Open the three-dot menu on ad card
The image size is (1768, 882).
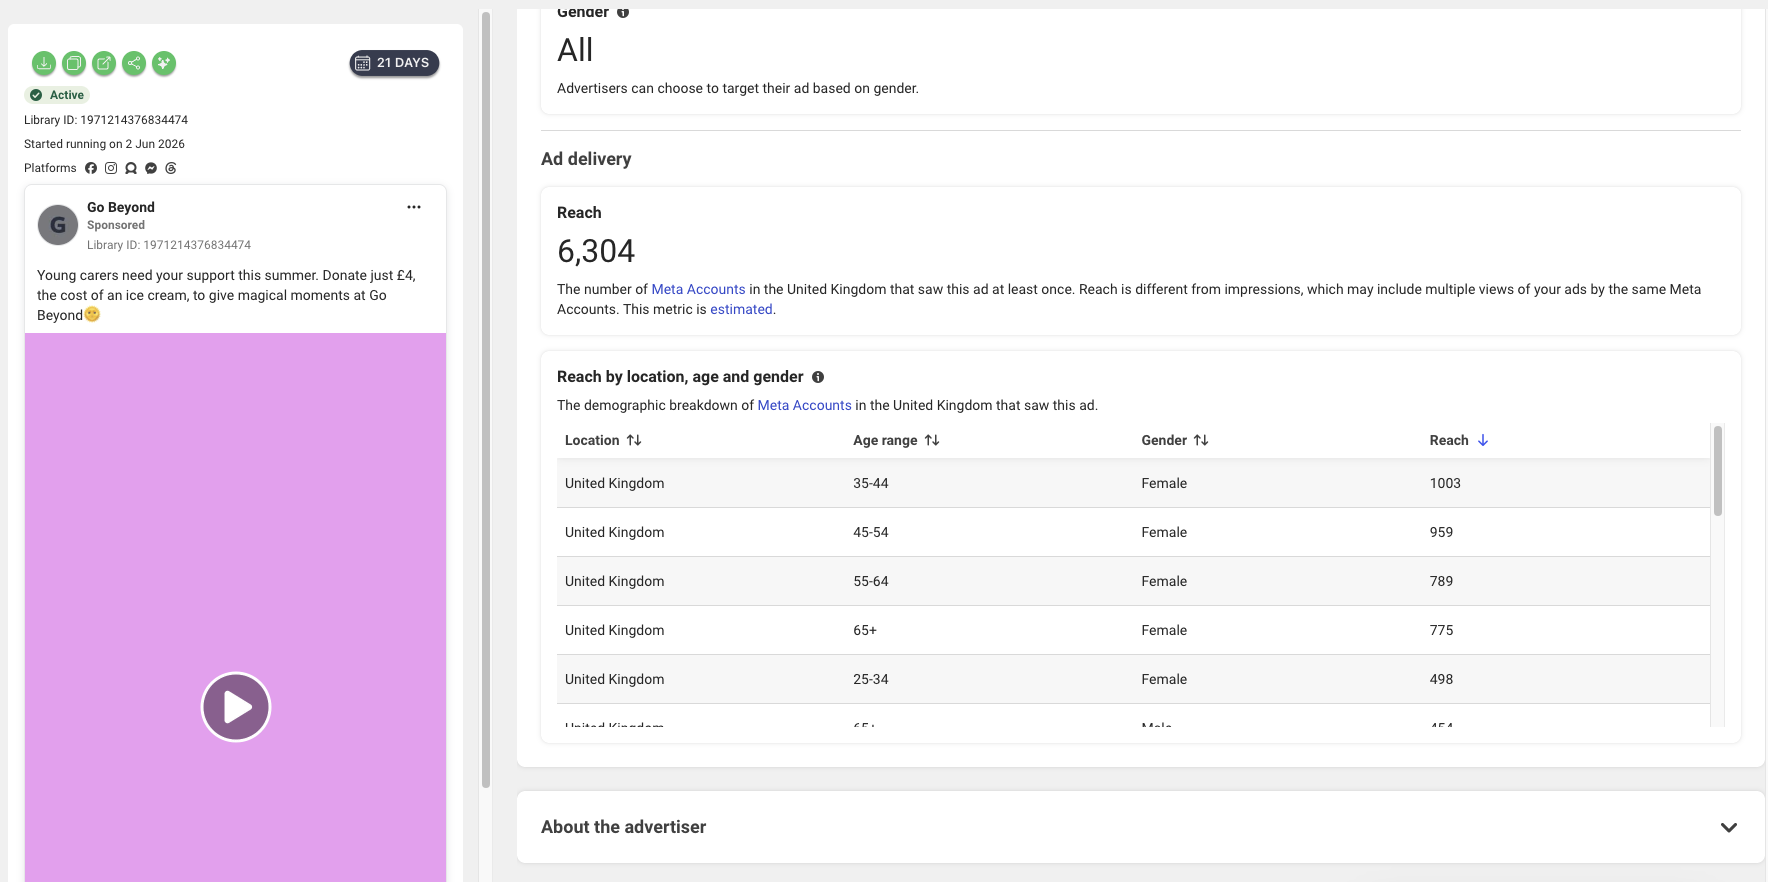(x=414, y=207)
